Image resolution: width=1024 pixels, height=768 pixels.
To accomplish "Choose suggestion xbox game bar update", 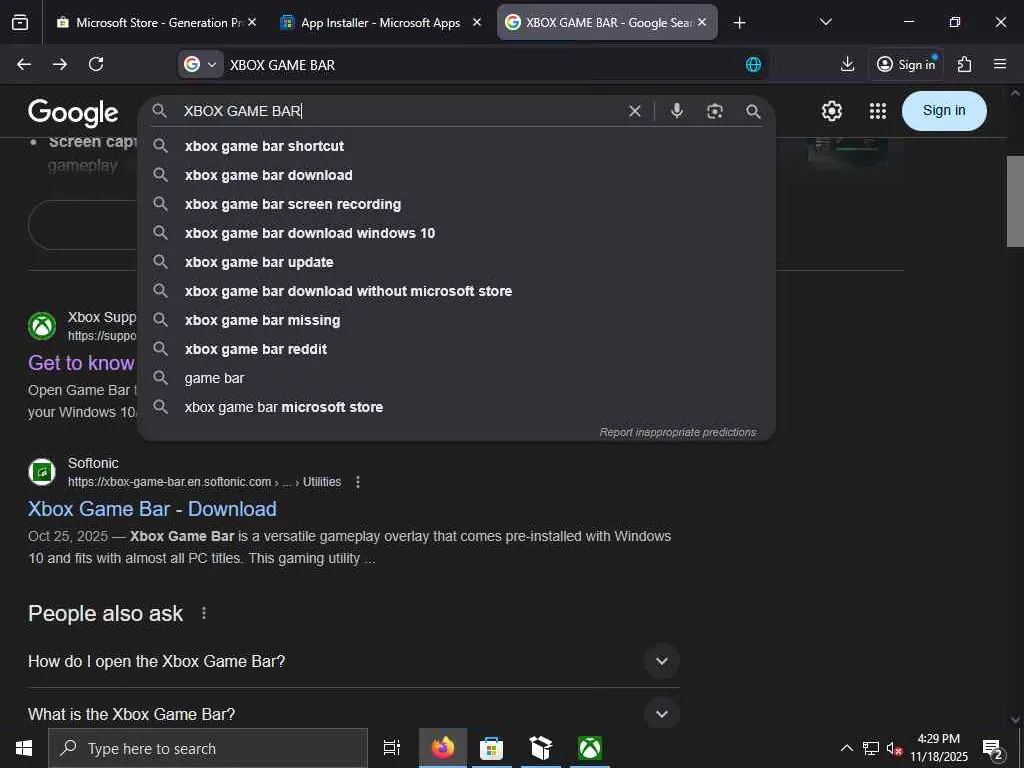I will click(x=456, y=262).
